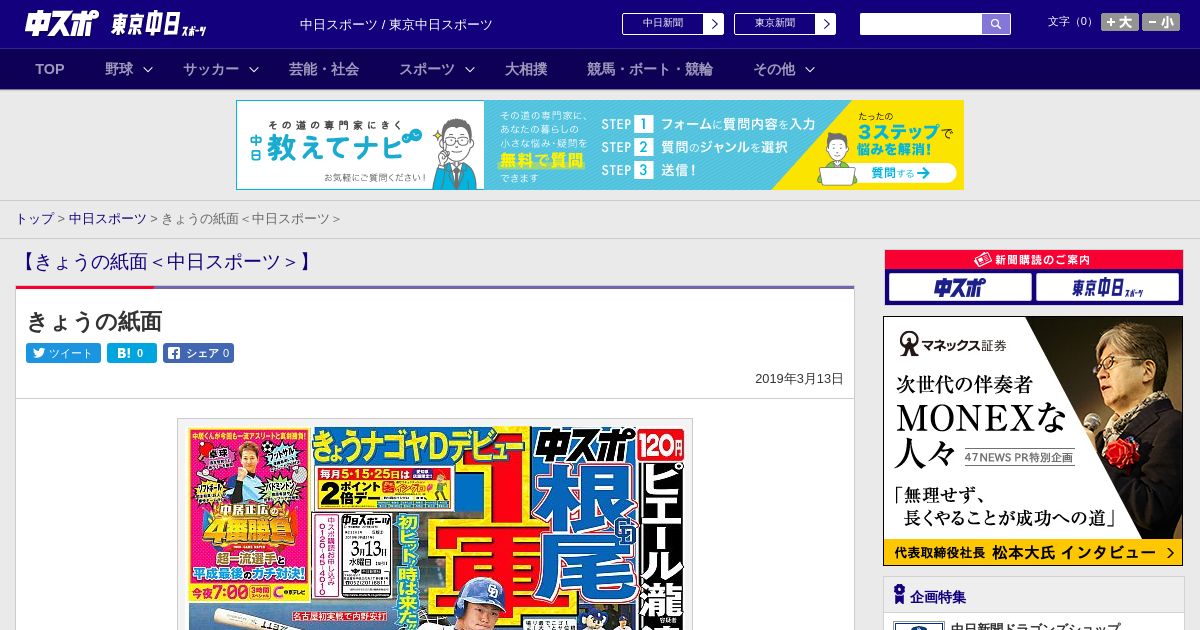Click 東京中日スポーツ subscription guide button
Image resolution: width=1200 pixels, height=630 pixels.
coord(1107,288)
